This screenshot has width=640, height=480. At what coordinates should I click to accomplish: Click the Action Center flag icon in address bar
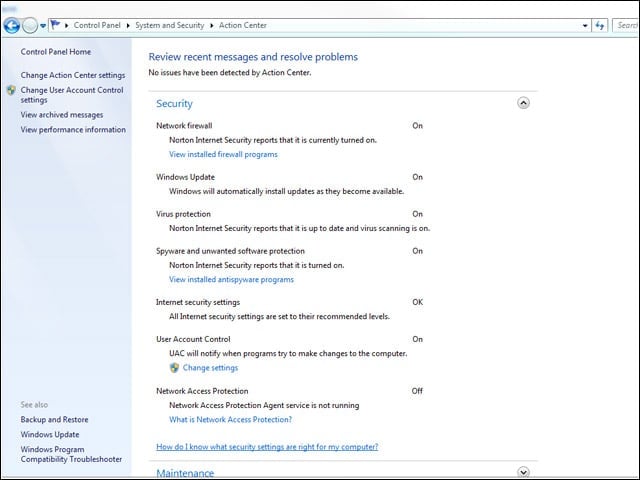[55, 25]
